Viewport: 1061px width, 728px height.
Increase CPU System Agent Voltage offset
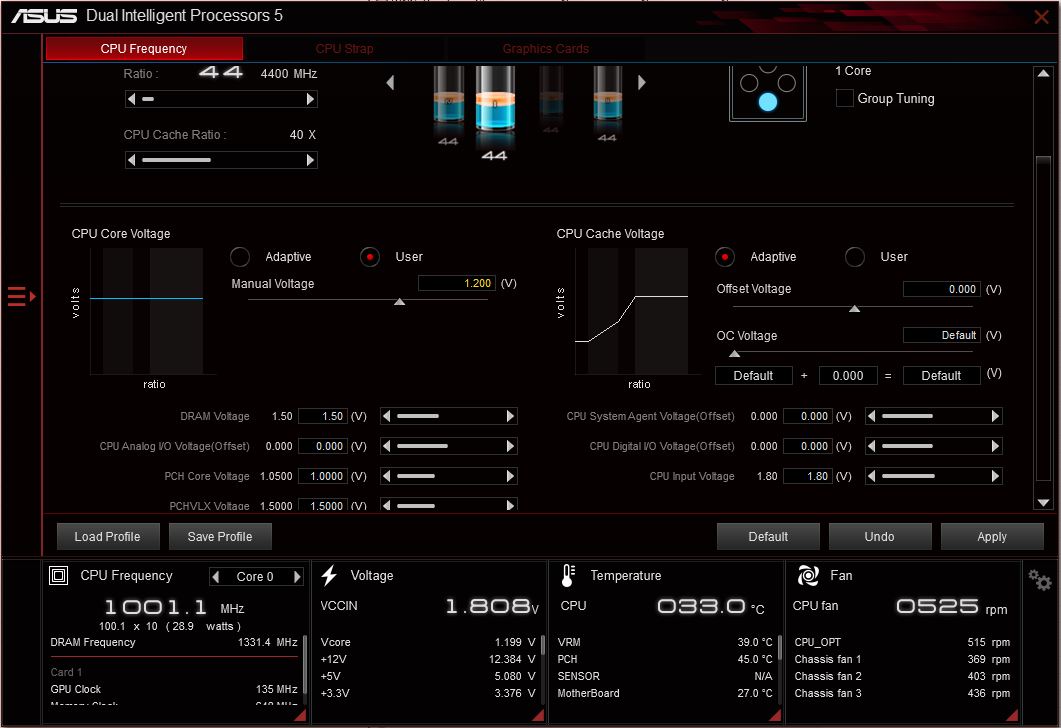(995, 416)
